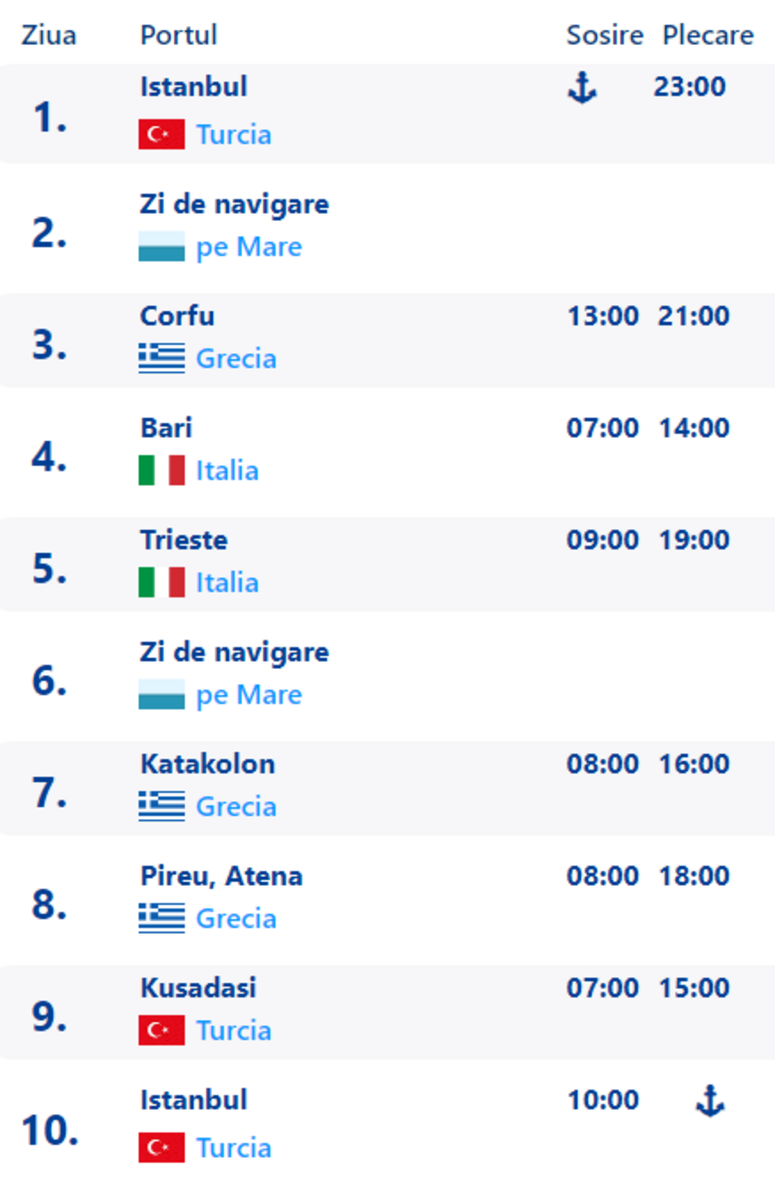Viewport: 775px width, 1200px height.
Task: Click the Portul column header
Action: click(x=179, y=35)
